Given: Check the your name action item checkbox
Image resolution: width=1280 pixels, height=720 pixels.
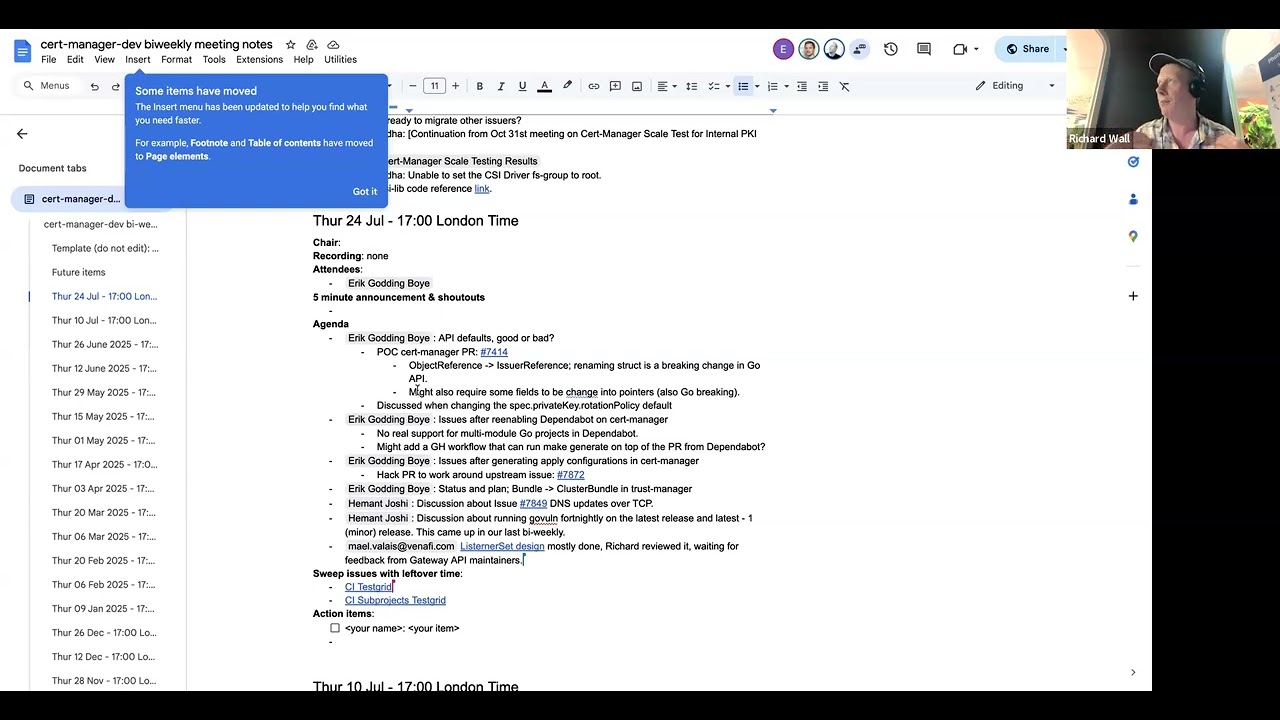Looking at the screenshot, I should (335, 628).
